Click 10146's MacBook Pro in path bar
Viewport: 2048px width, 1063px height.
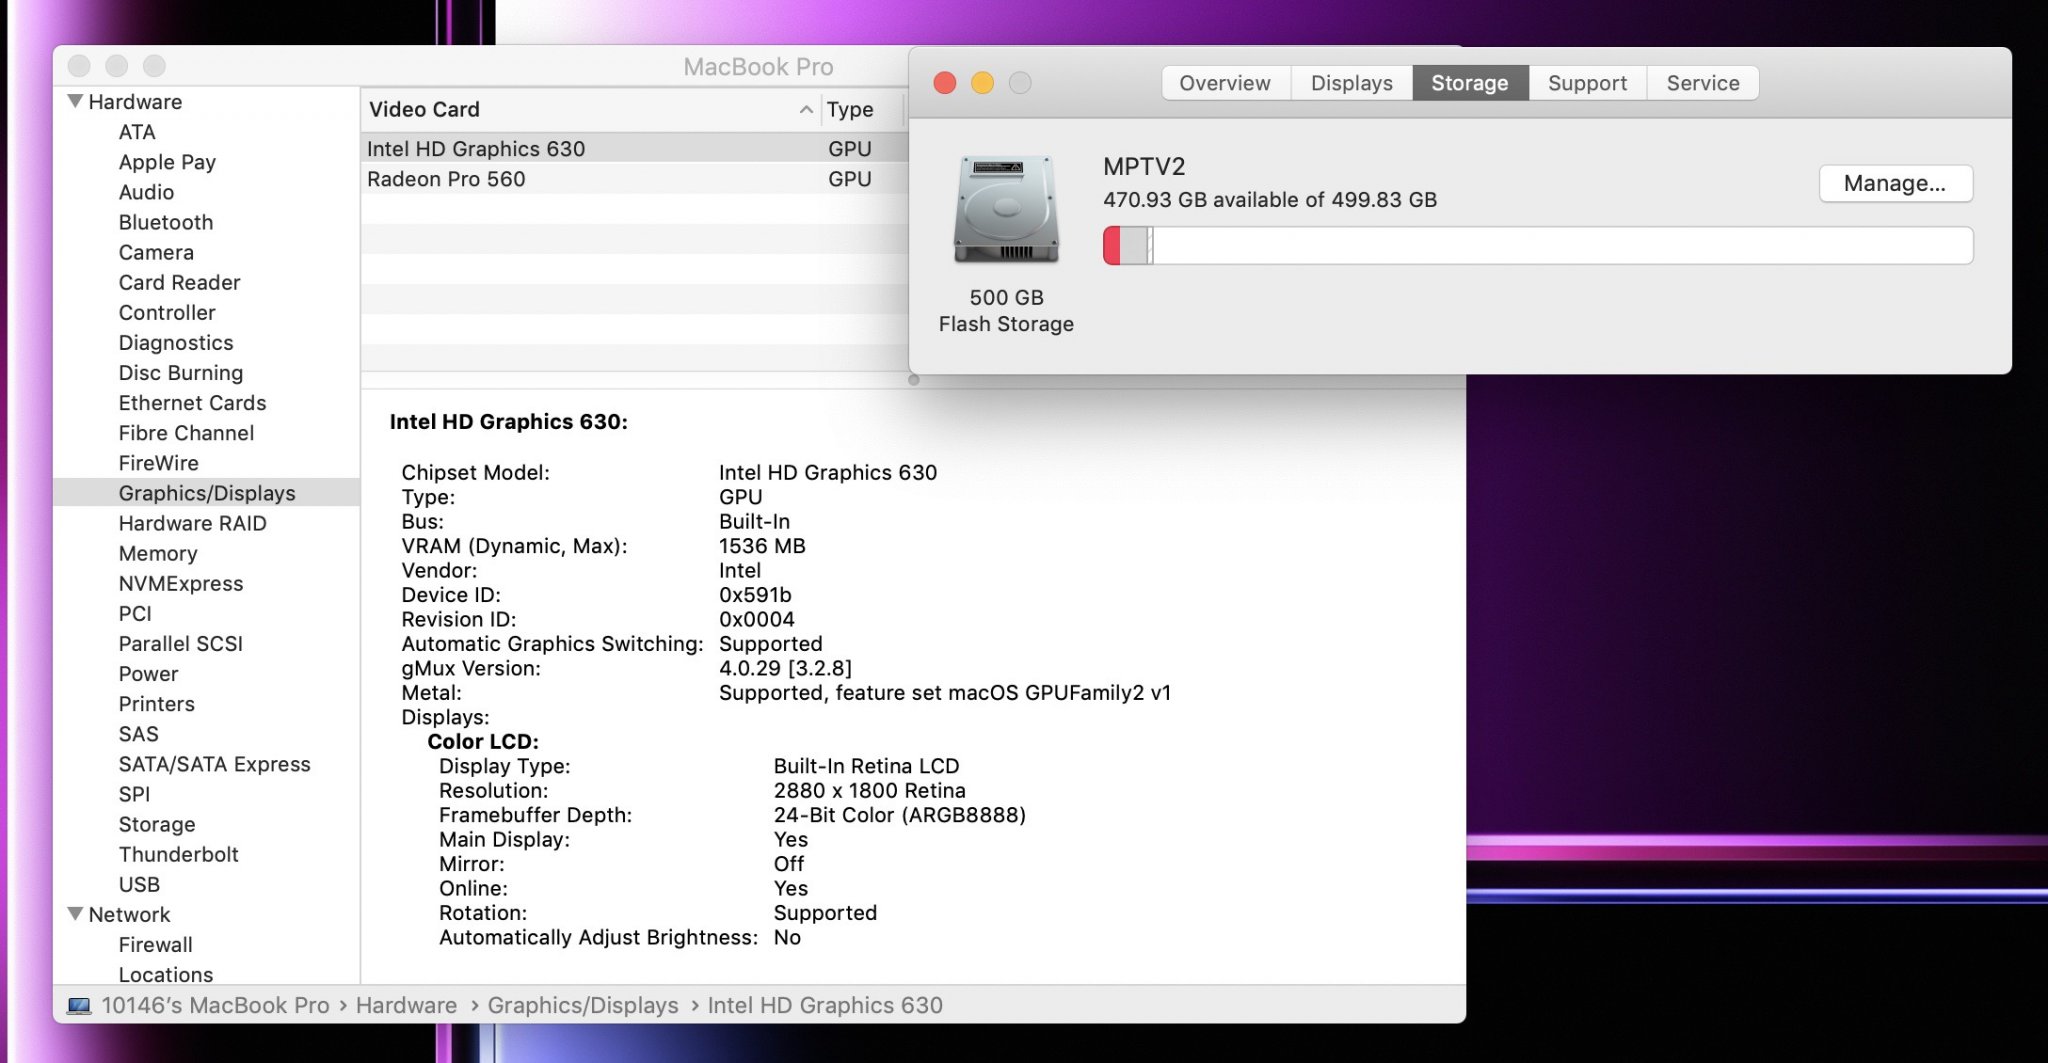215,1005
